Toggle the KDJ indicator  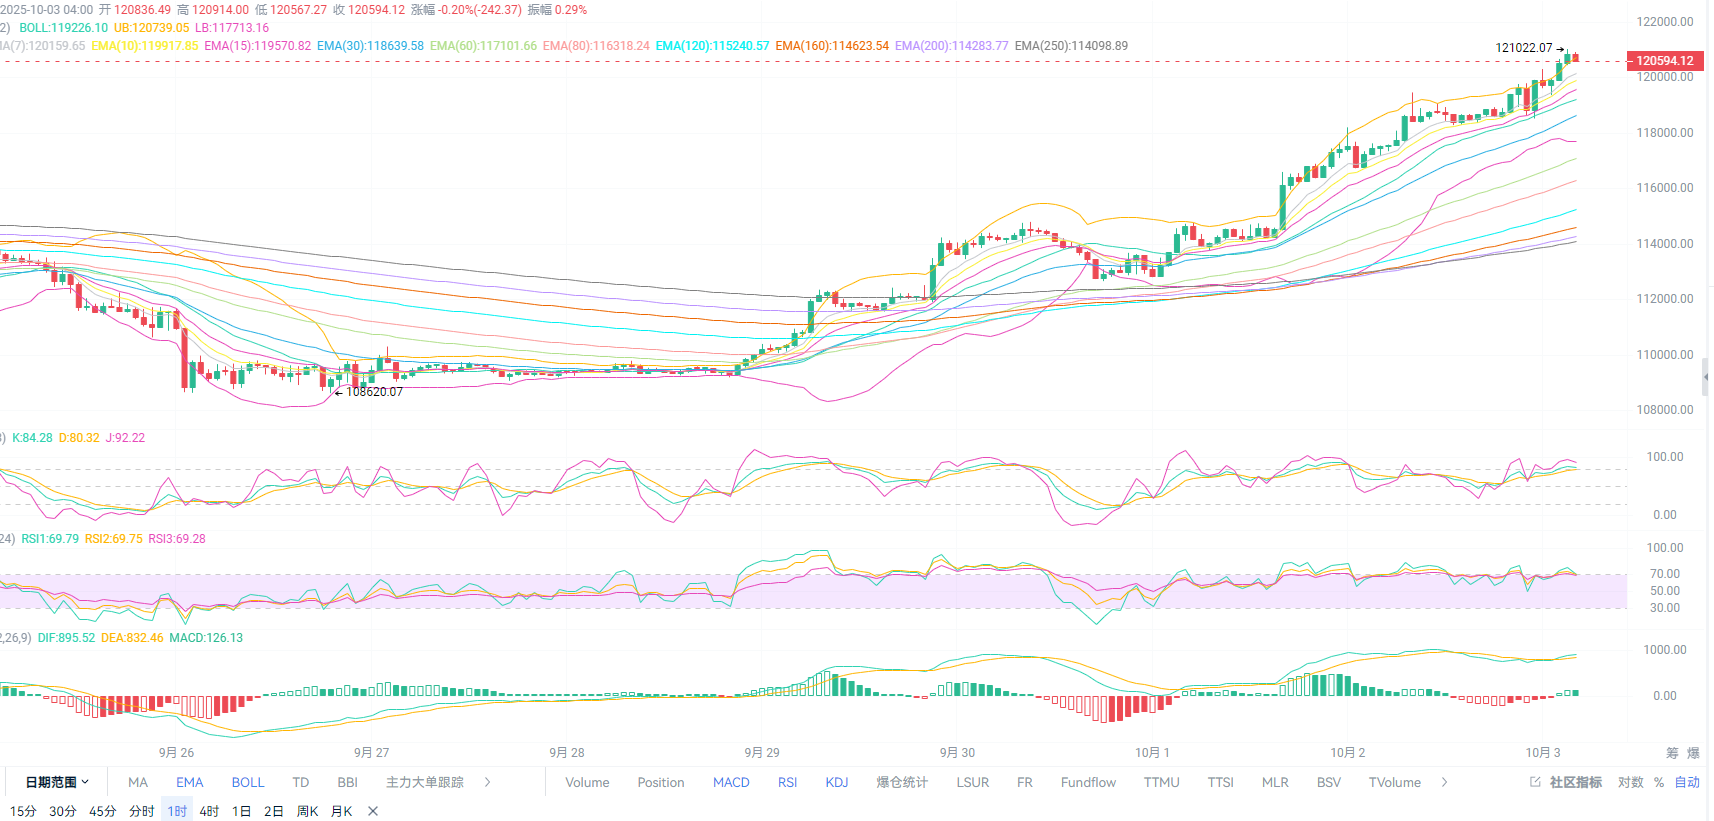click(836, 782)
